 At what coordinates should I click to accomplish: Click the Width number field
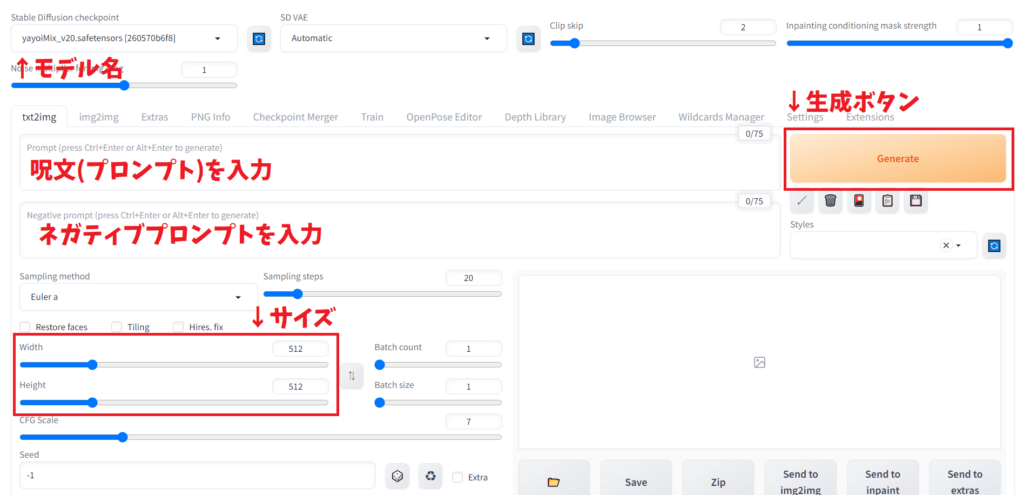click(x=300, y=349)
